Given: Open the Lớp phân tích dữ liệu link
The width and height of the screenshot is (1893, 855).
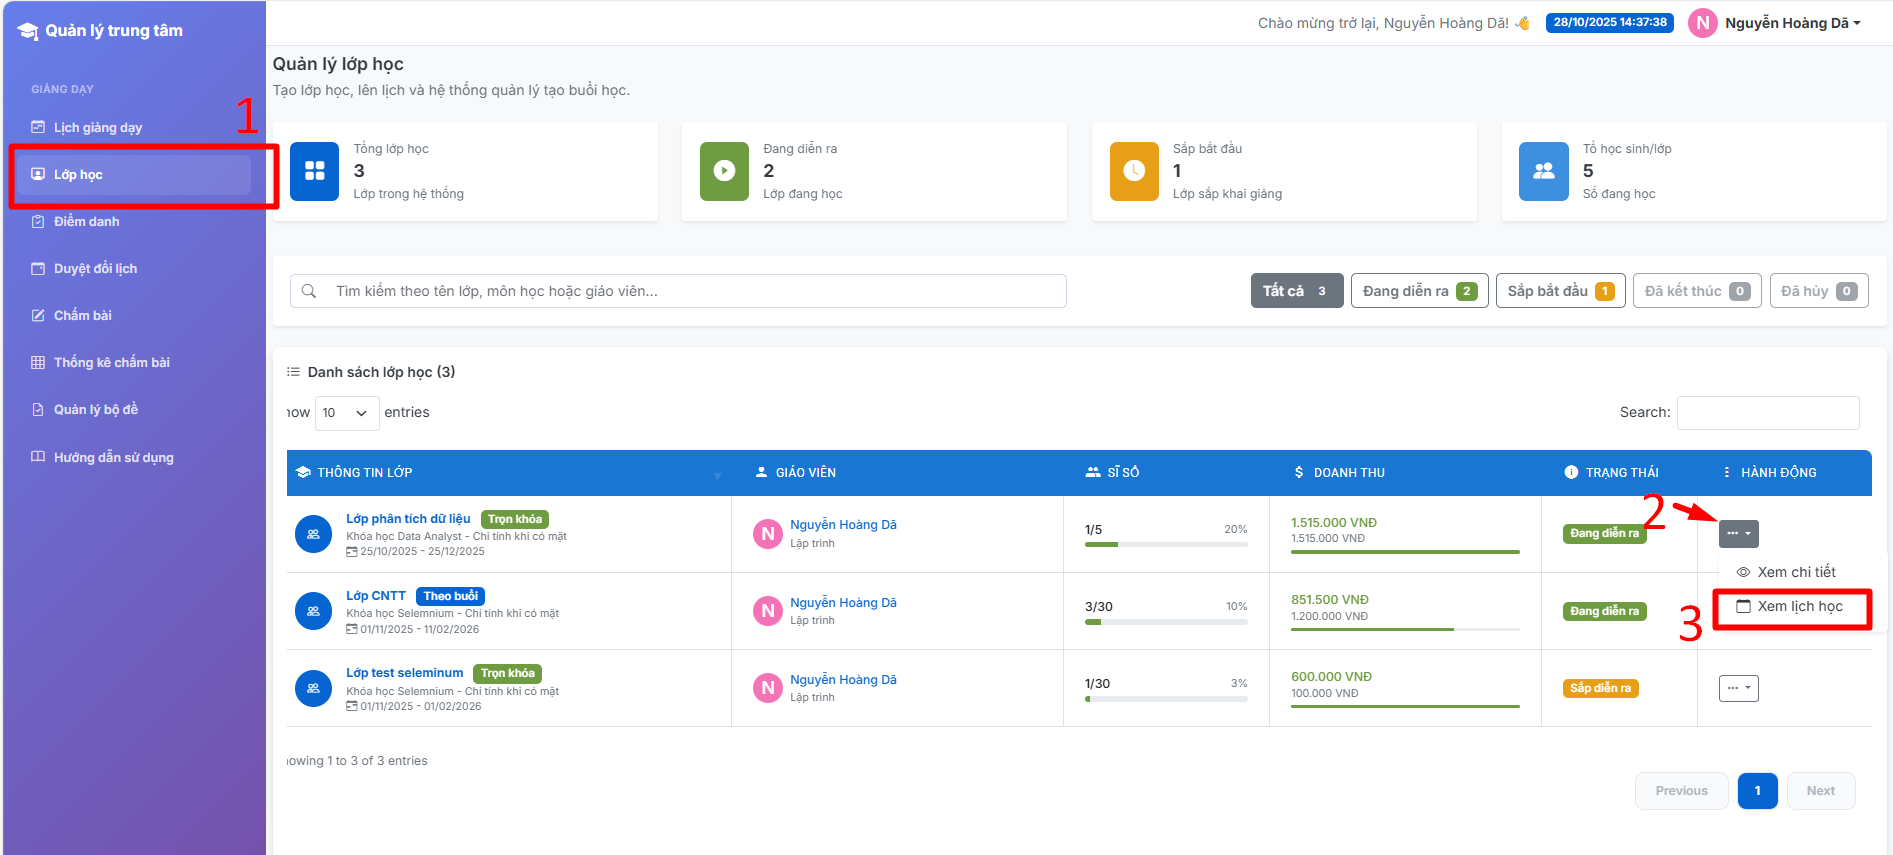Looking at the screenshot, I should click(x=408, y=519).
